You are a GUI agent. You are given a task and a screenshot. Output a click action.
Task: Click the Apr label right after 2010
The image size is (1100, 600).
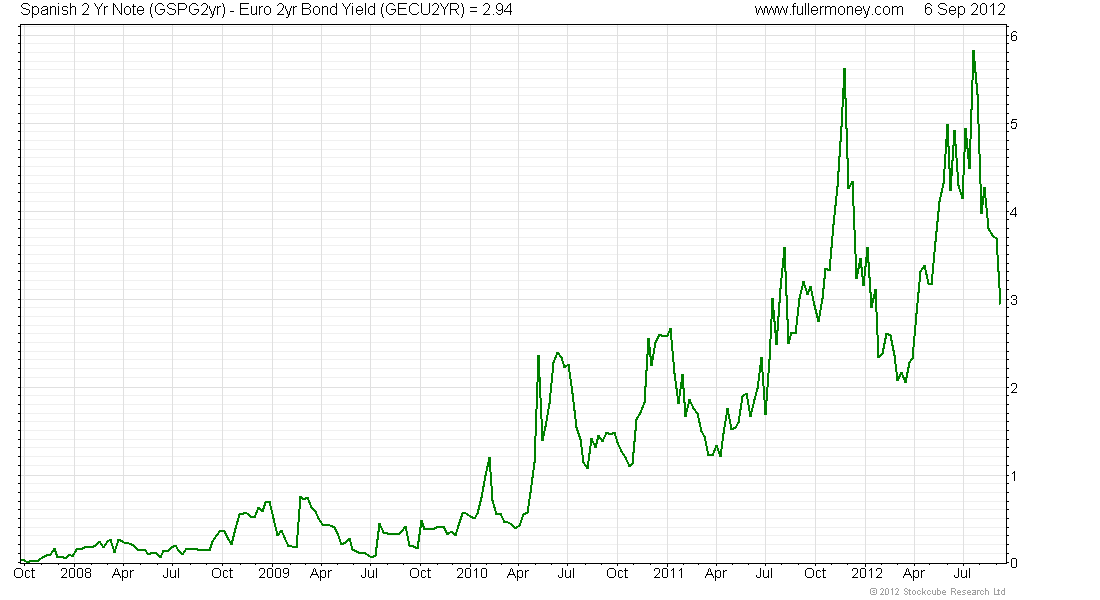click(518, 573)
